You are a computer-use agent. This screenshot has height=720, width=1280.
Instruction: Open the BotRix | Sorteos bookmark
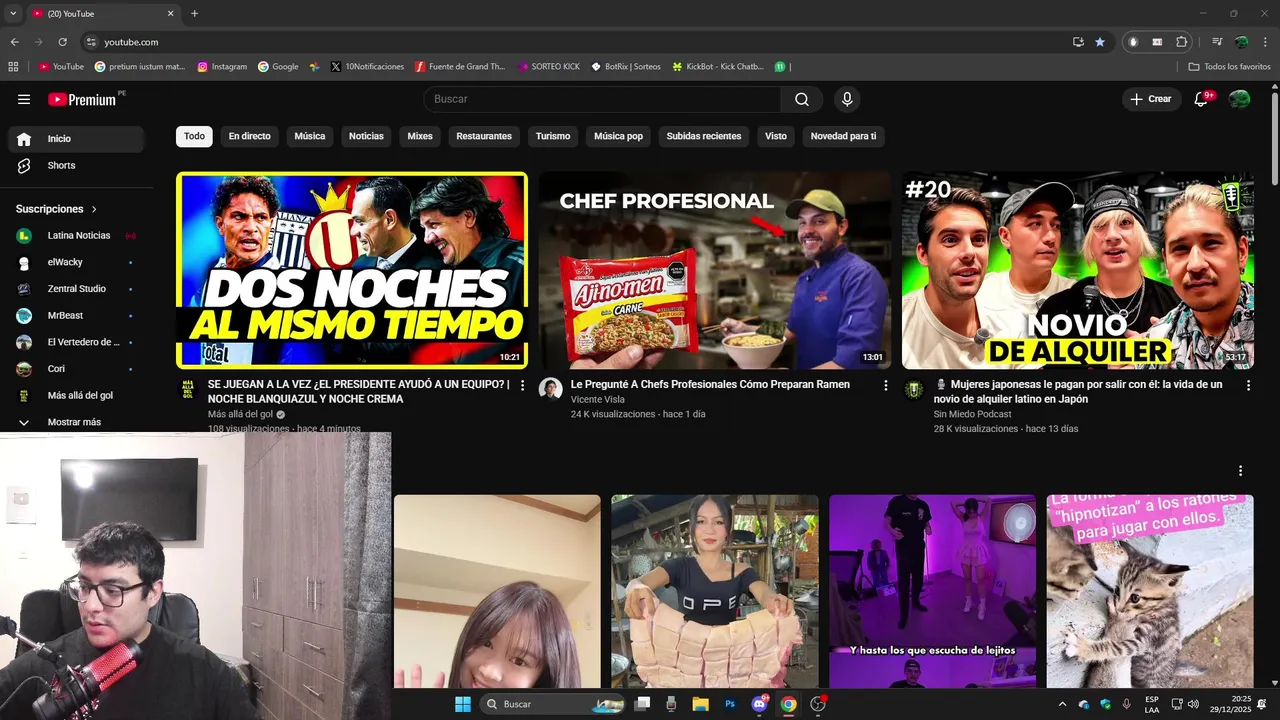pyautogui.click(x=626, y=67)
